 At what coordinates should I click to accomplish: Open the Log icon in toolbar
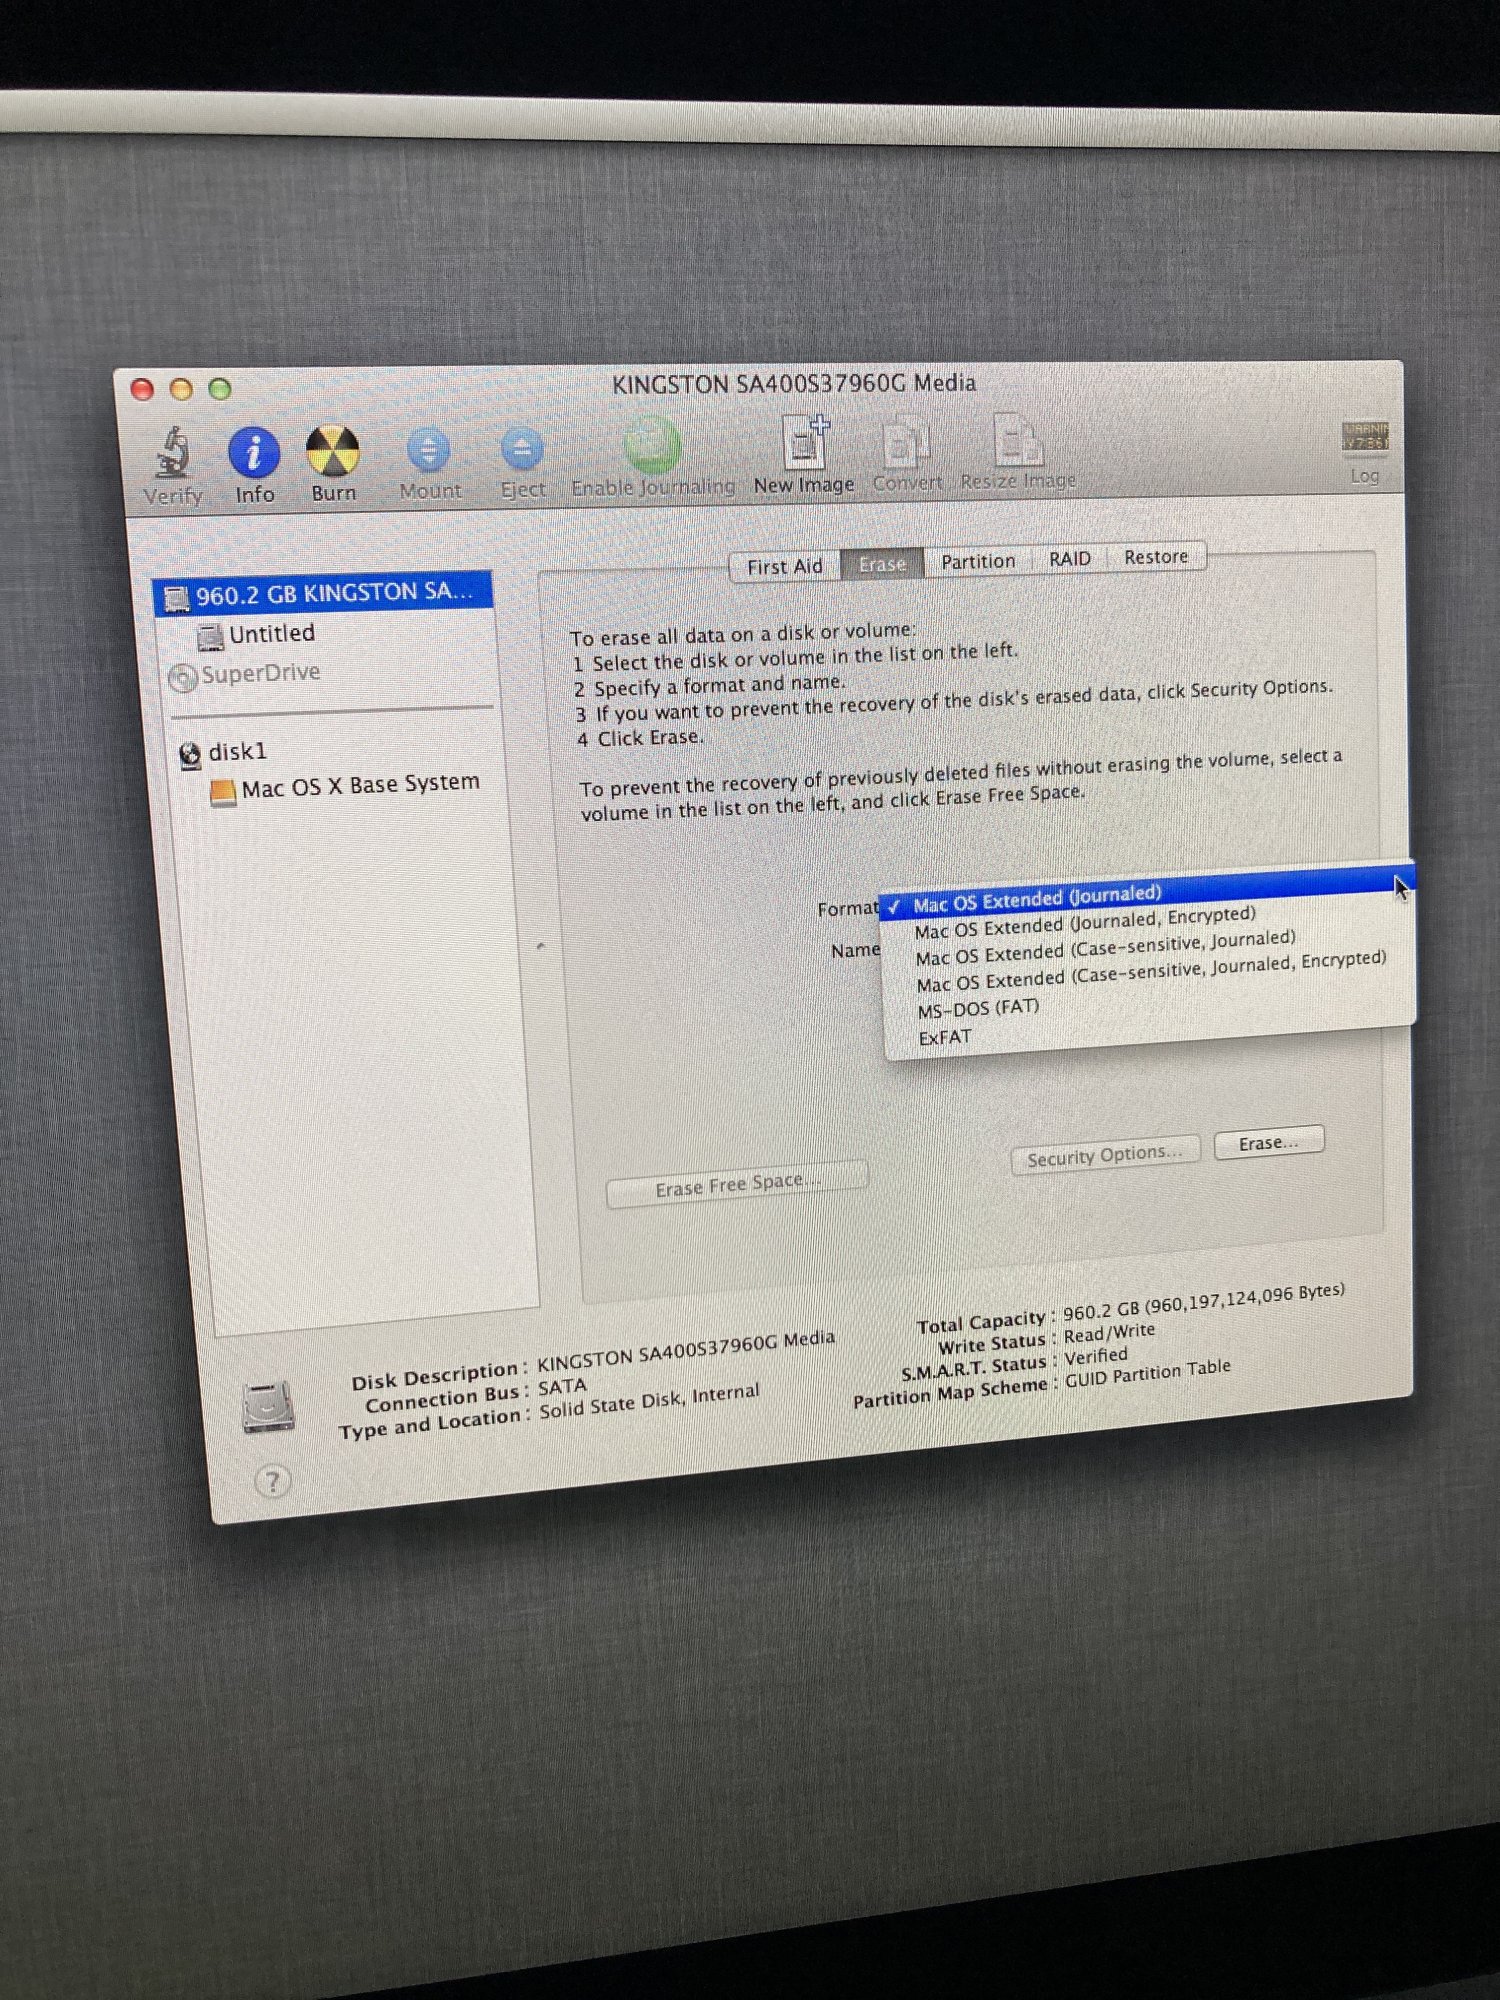click(1365, 437)
